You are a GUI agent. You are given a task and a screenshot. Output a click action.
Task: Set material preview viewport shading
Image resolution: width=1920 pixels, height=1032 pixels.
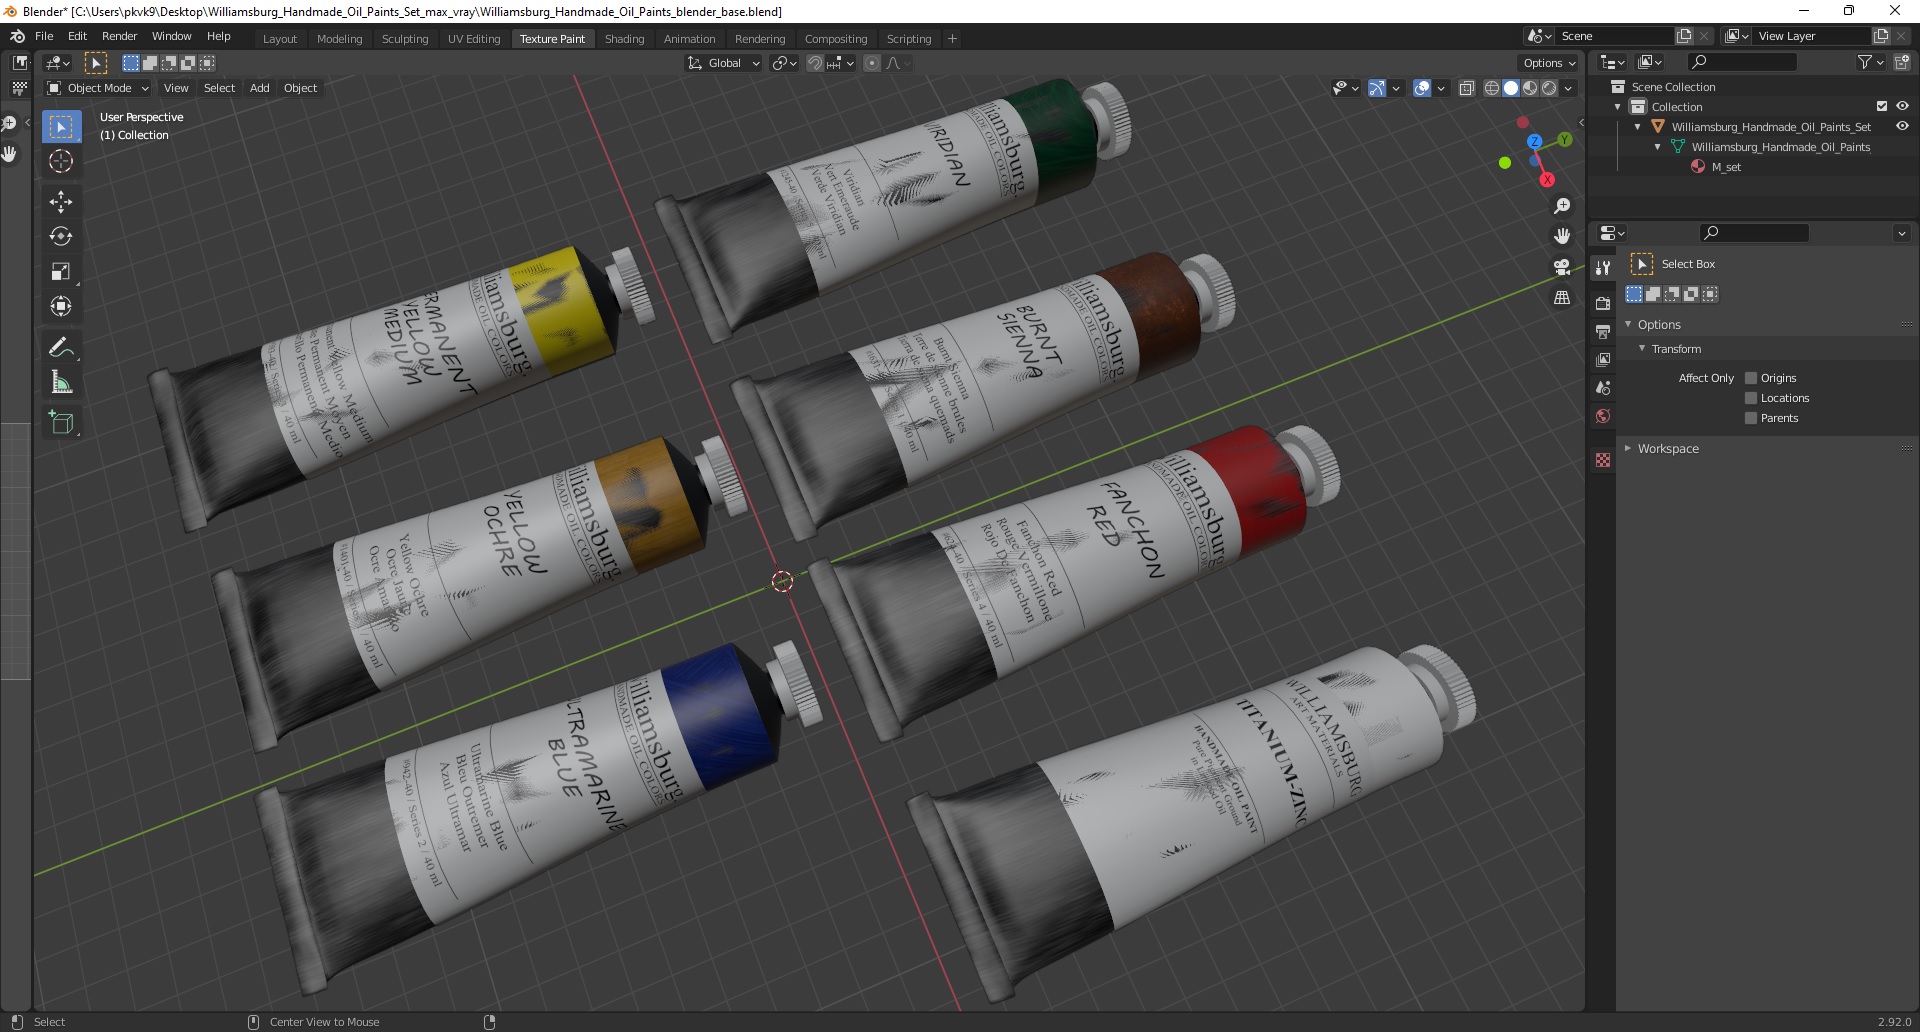pos(1530,88)
